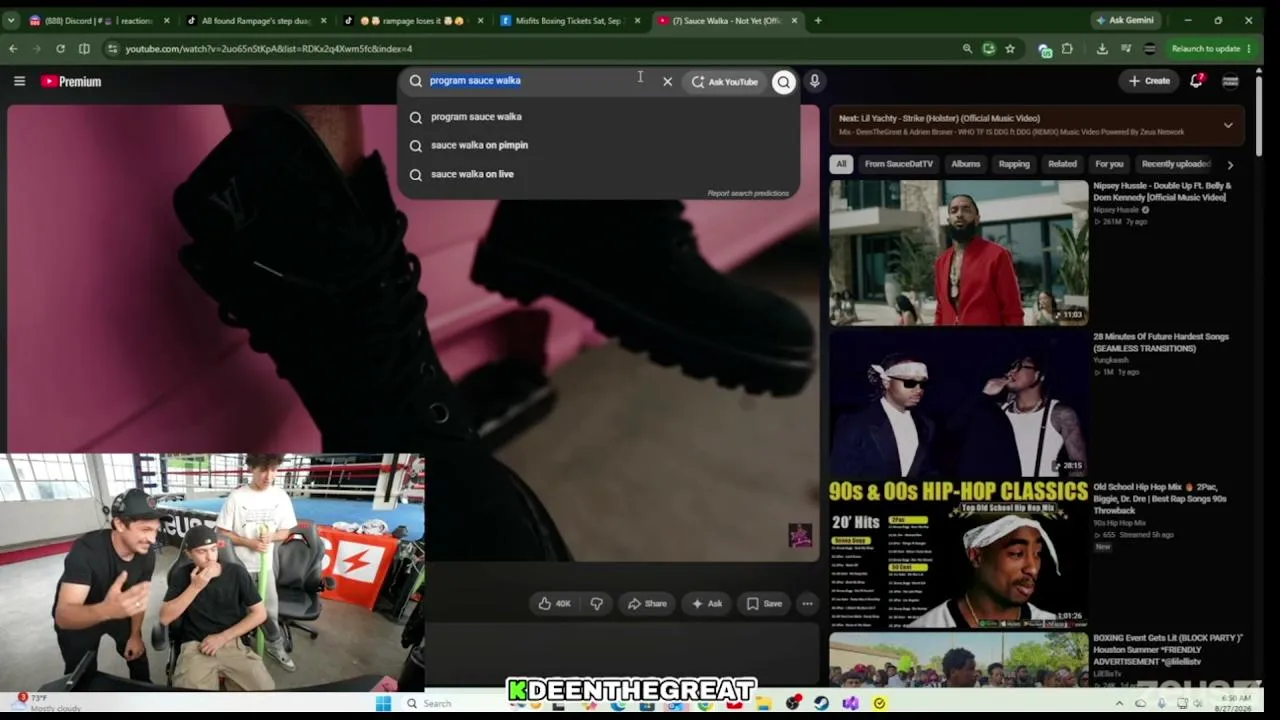Save the video to a playlist

[x=764, y=603]
